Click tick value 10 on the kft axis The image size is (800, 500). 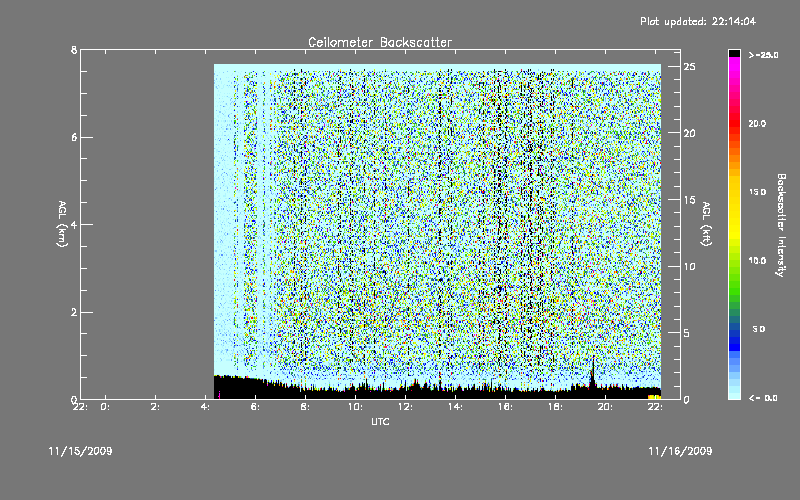[690, 266]
